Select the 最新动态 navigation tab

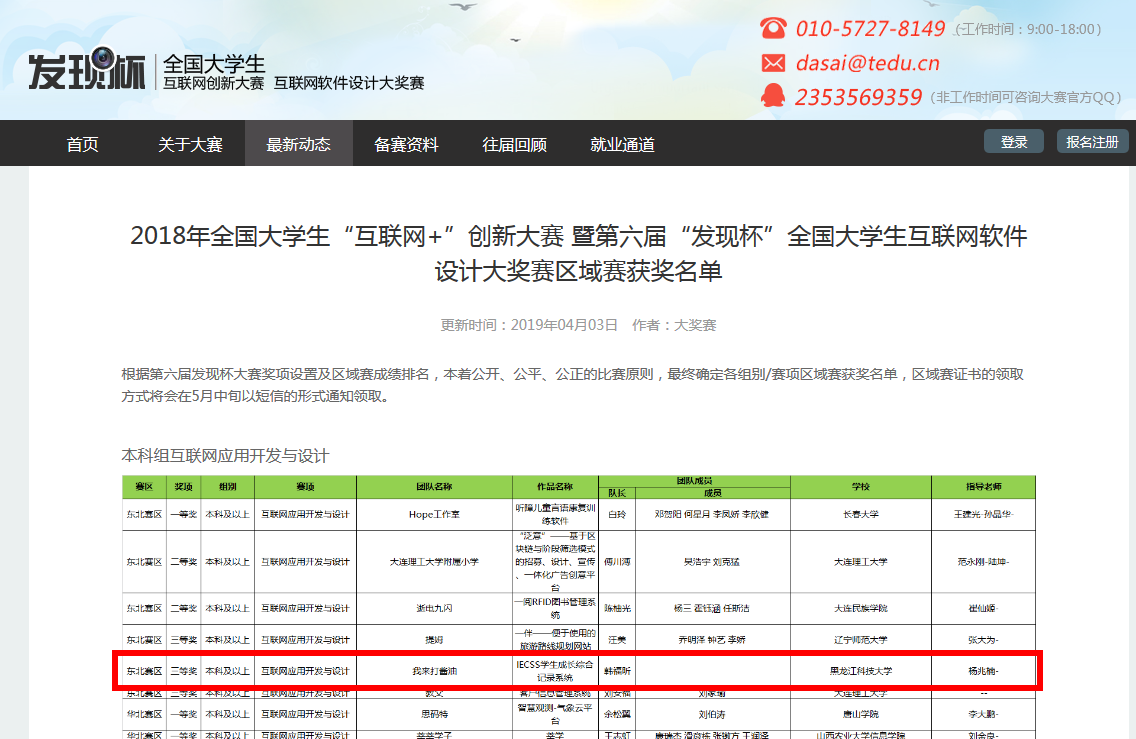point(298,144)
